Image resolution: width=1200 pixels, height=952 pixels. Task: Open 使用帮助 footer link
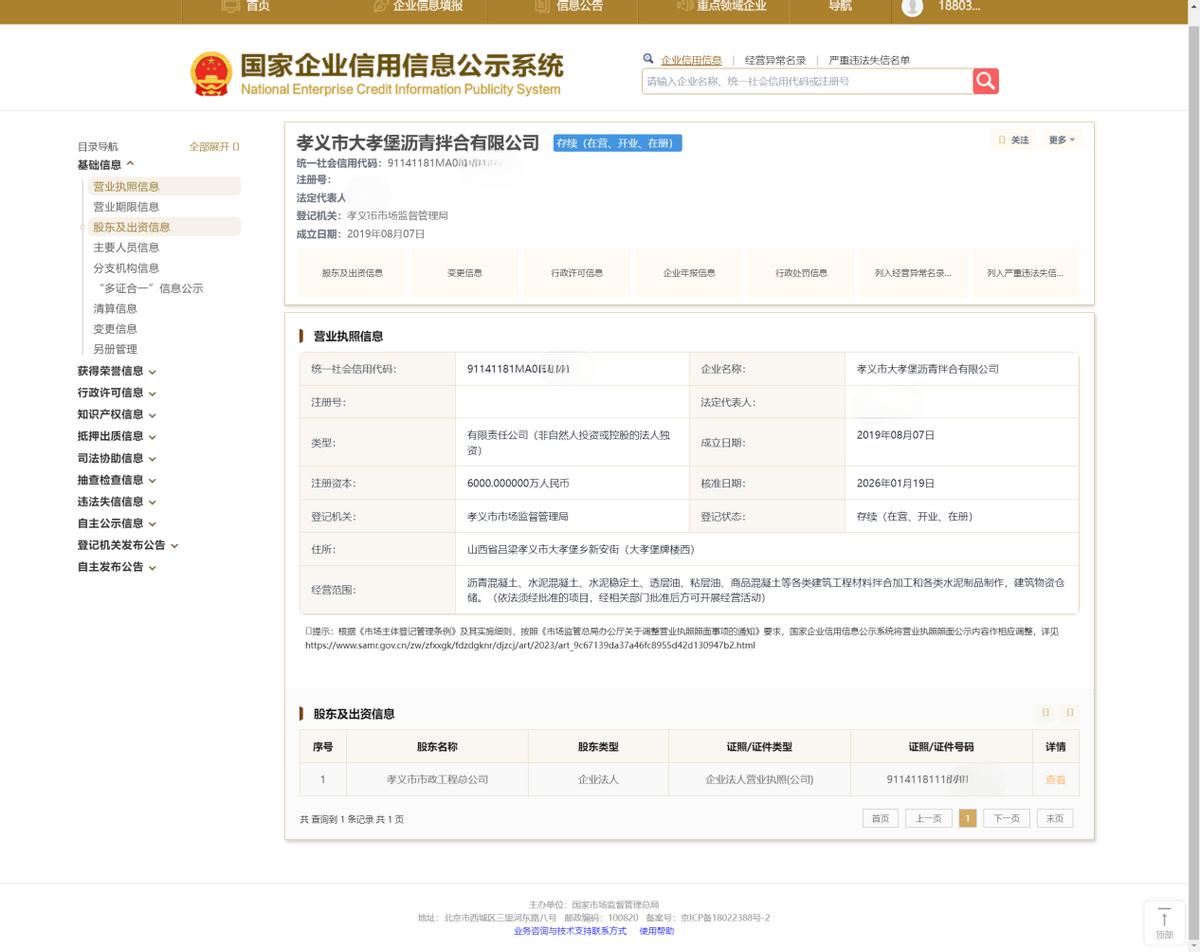657,931
